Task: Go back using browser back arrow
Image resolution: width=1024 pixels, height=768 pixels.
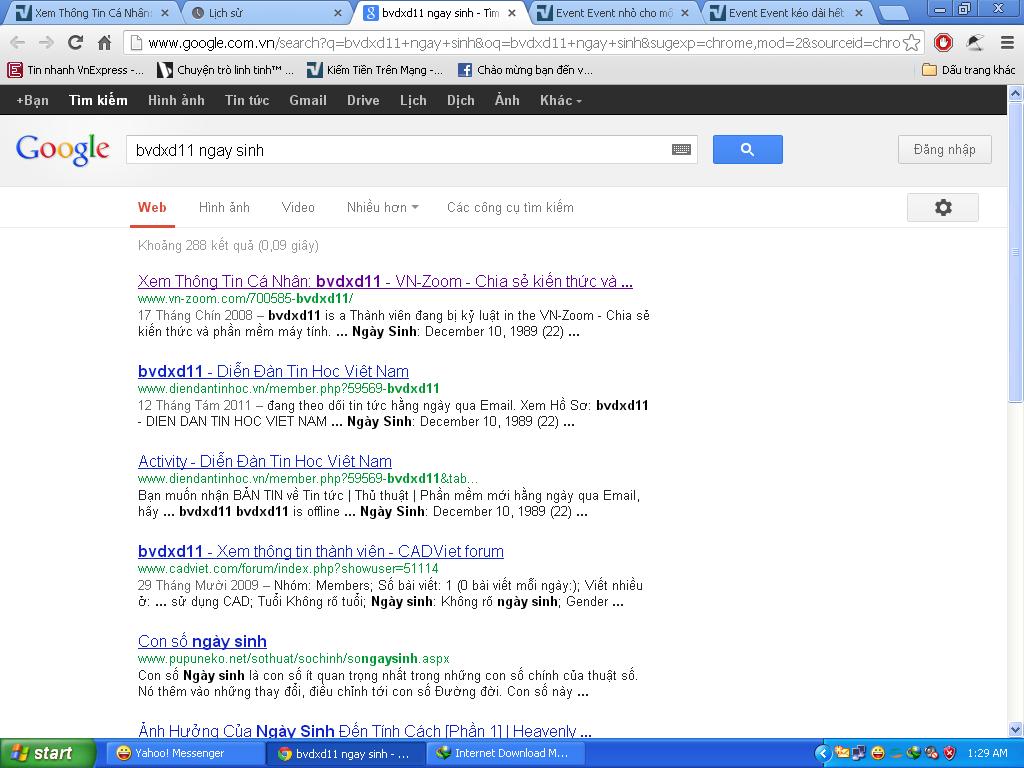Action: (17, 43)
